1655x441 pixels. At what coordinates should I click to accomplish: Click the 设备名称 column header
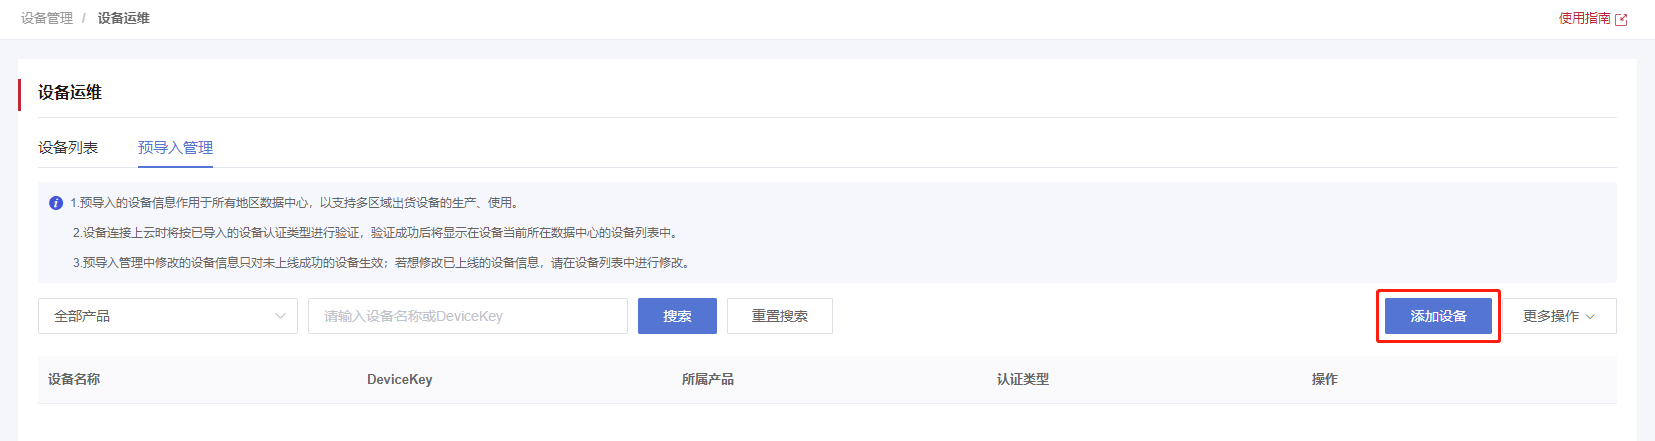tap(74, 379)
